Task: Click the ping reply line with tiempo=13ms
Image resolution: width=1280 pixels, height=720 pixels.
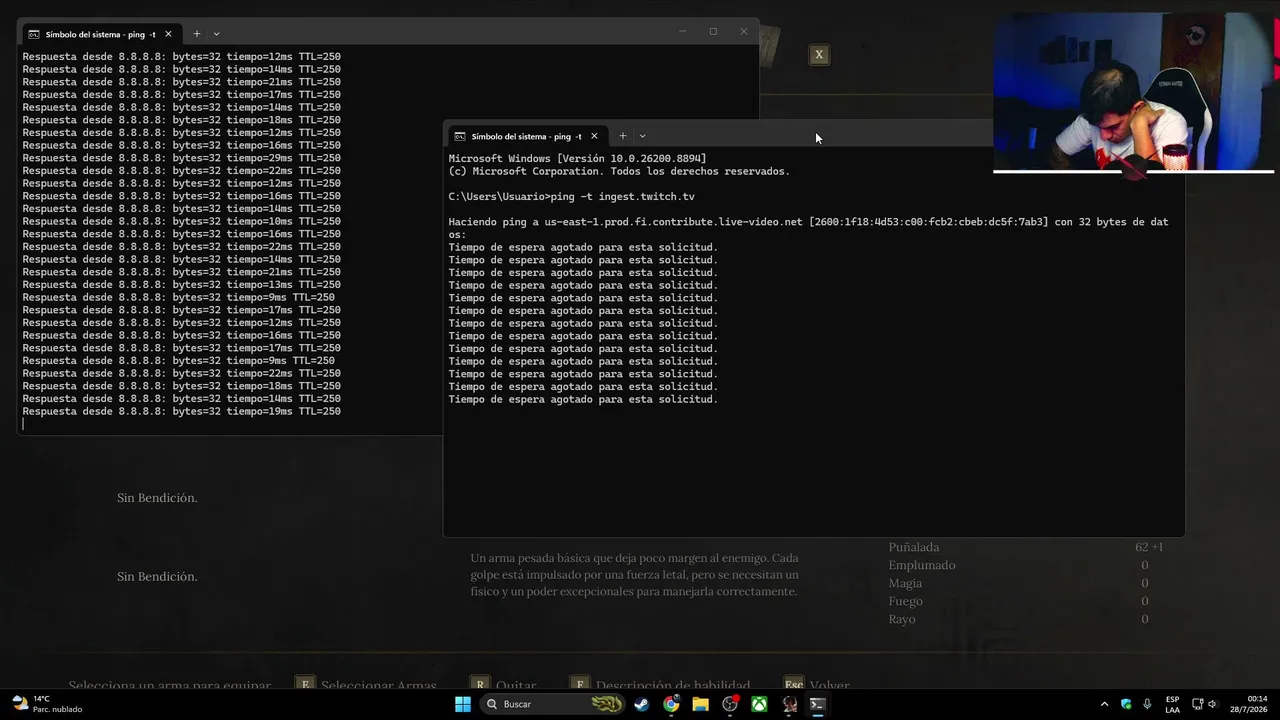Action: tap(181, 285)
